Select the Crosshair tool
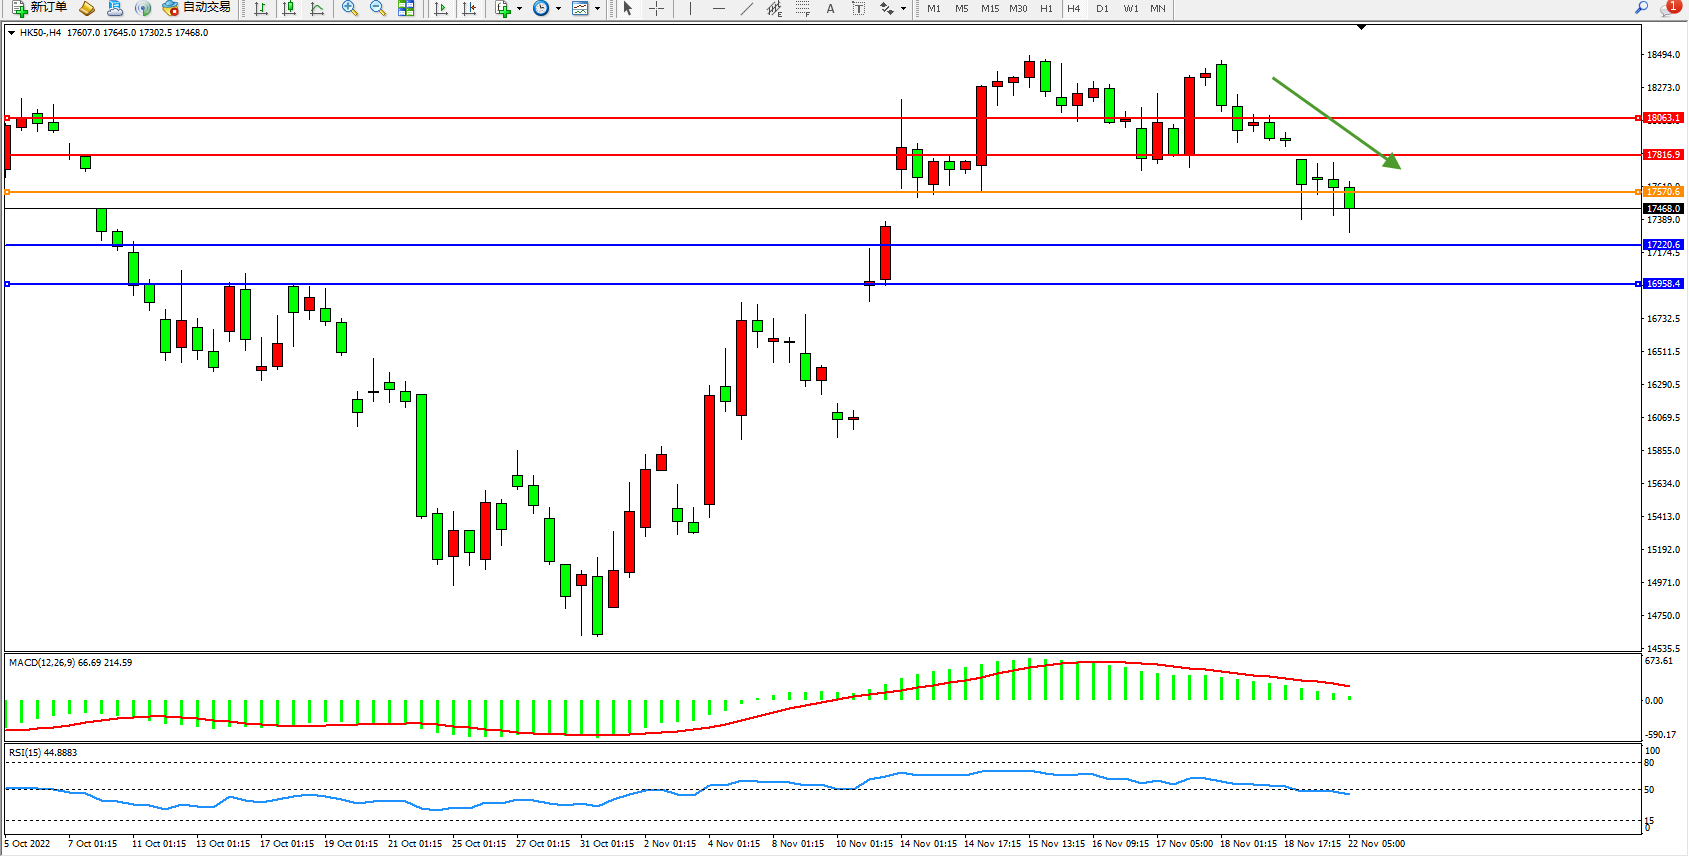 [657, 8]
